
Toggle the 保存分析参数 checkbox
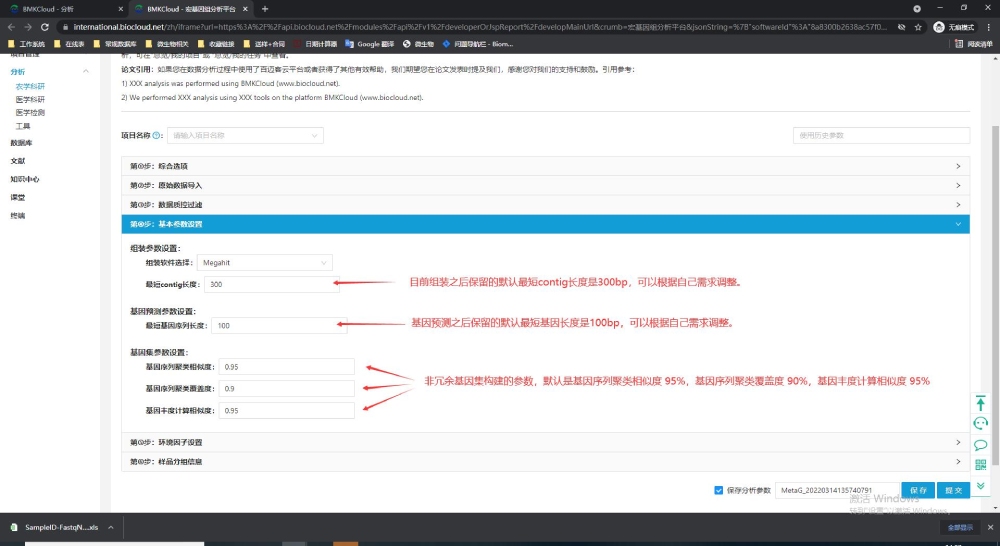tap(719, 490)
